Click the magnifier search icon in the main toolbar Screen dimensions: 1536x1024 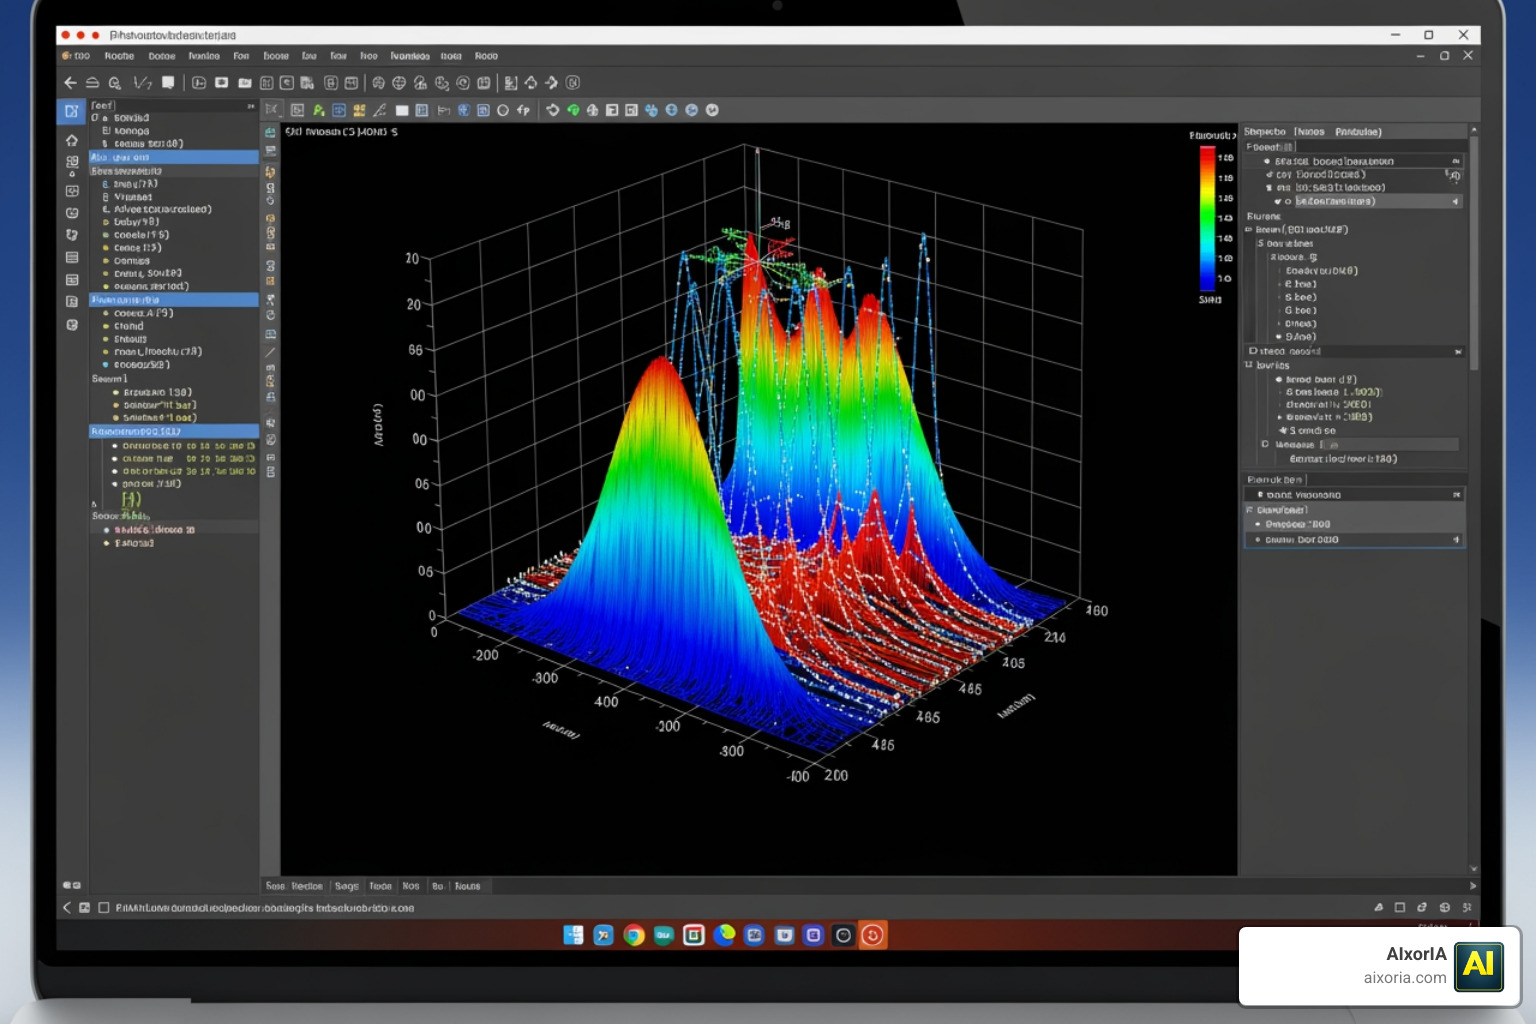click(115, 83)
